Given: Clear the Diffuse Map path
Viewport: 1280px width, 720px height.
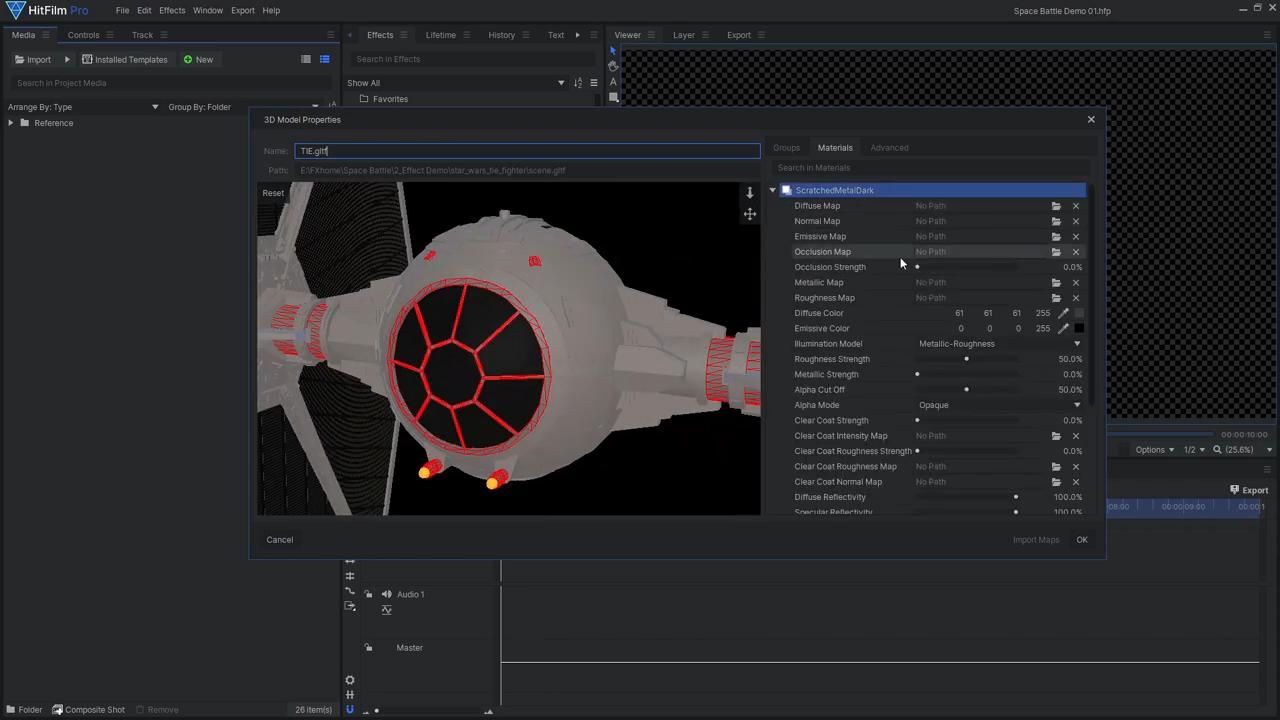Looking at the screenshot, I should pyautogui.click(x=1076, y=206).
